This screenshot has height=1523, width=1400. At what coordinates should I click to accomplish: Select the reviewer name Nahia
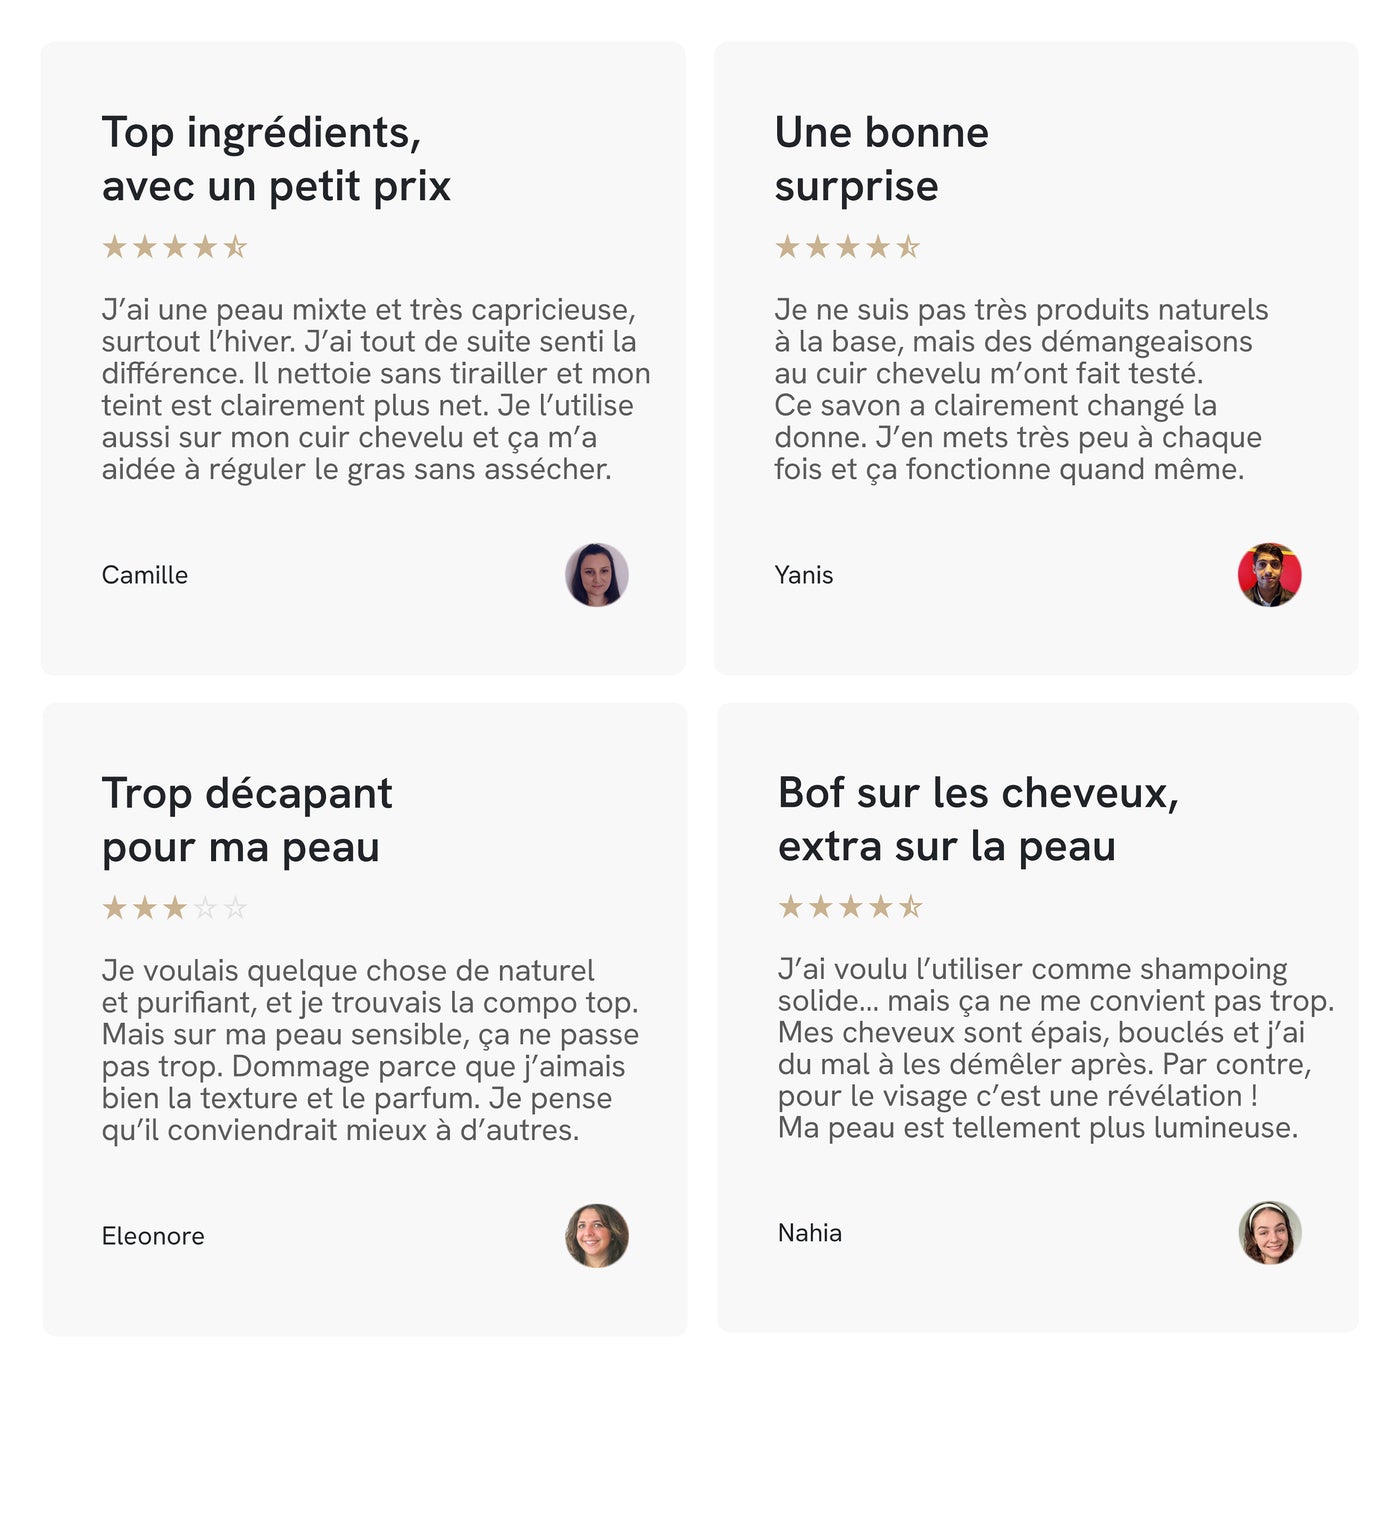pyautogui.click(x=810, y=1233)
